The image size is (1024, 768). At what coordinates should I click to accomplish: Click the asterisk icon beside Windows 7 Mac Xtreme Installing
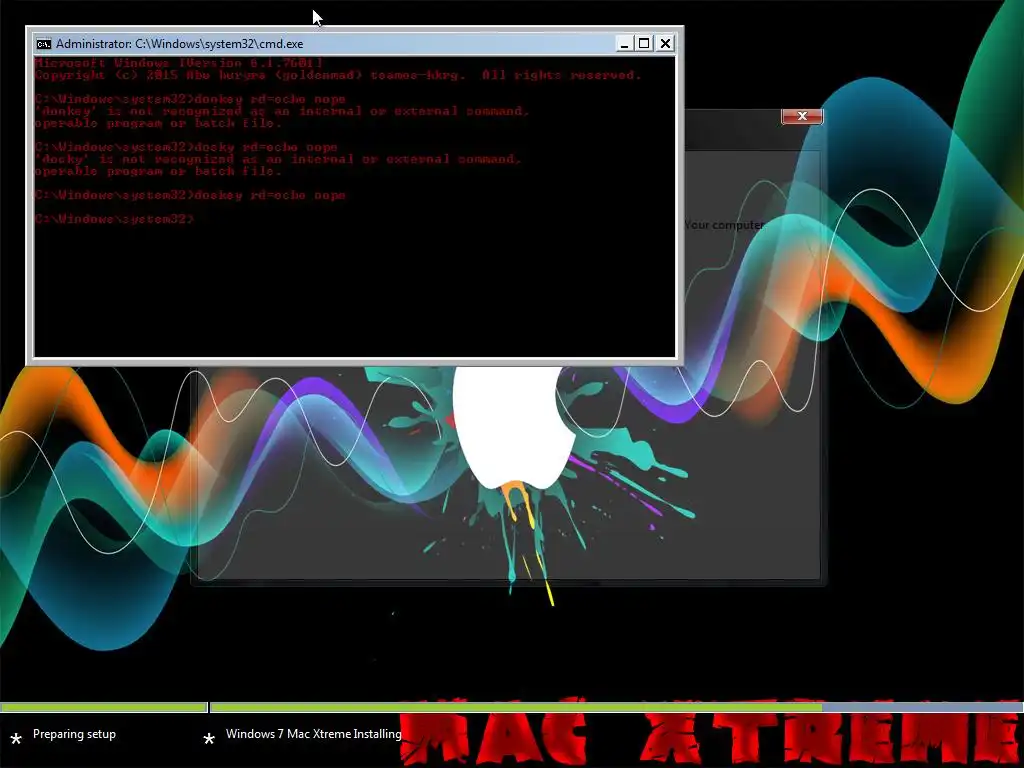tap(209, 739)
